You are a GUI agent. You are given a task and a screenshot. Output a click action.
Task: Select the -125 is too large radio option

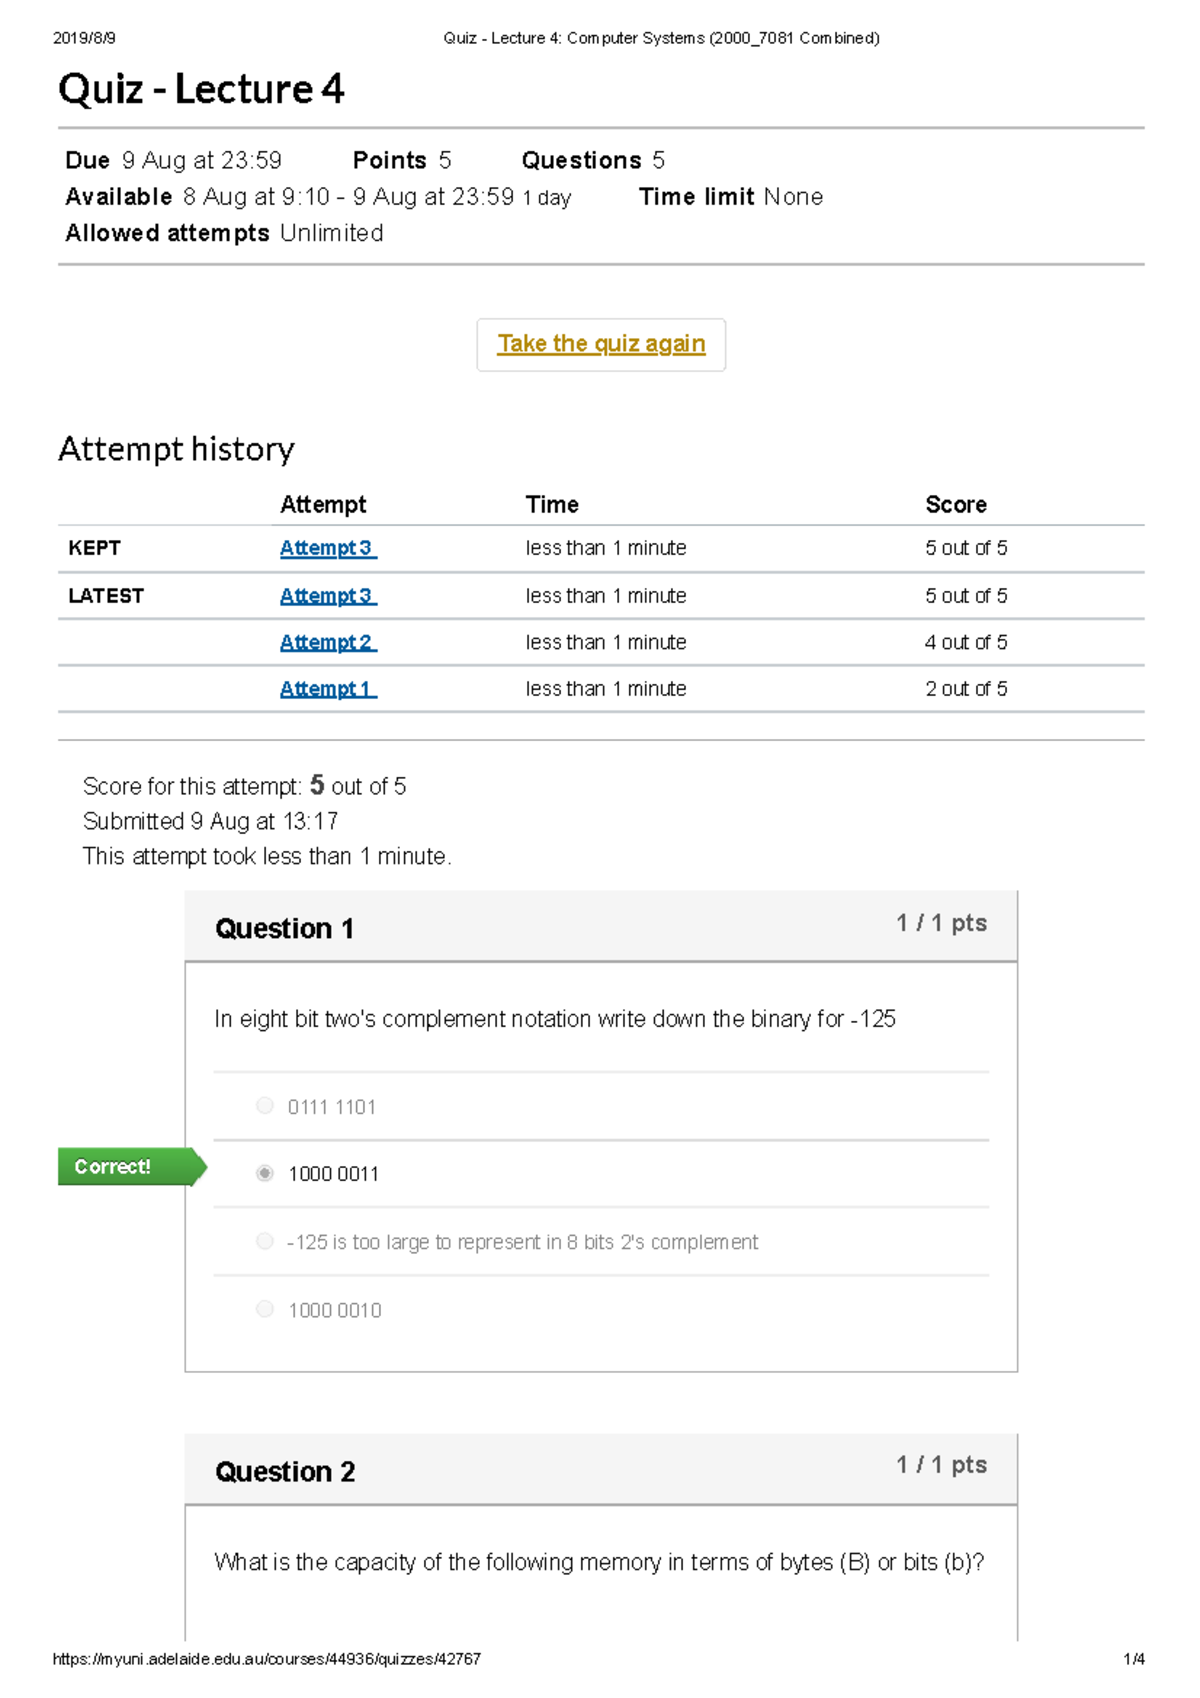pyautogui.click(x=265, y=1241)
